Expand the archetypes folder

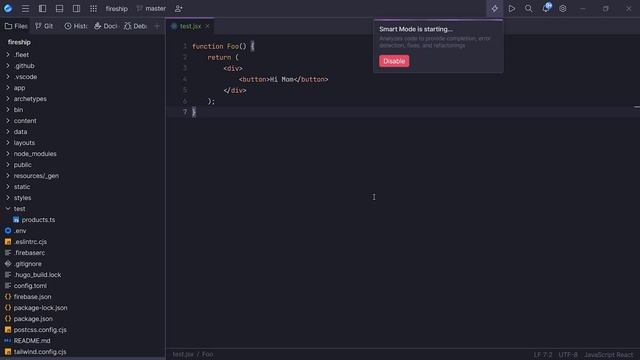coord(8,99)
